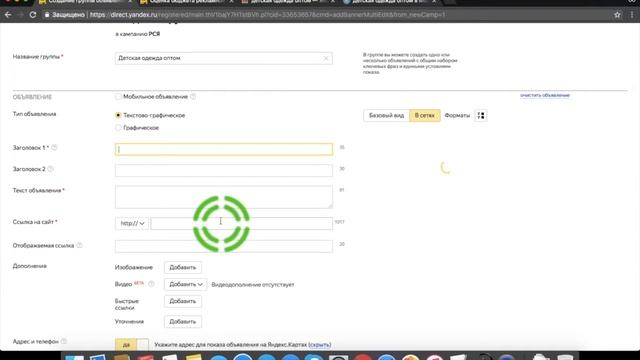The image size is (640, 360).
Task: Click into the 'Заголовок 1' field
Action: tap(224, 149)
